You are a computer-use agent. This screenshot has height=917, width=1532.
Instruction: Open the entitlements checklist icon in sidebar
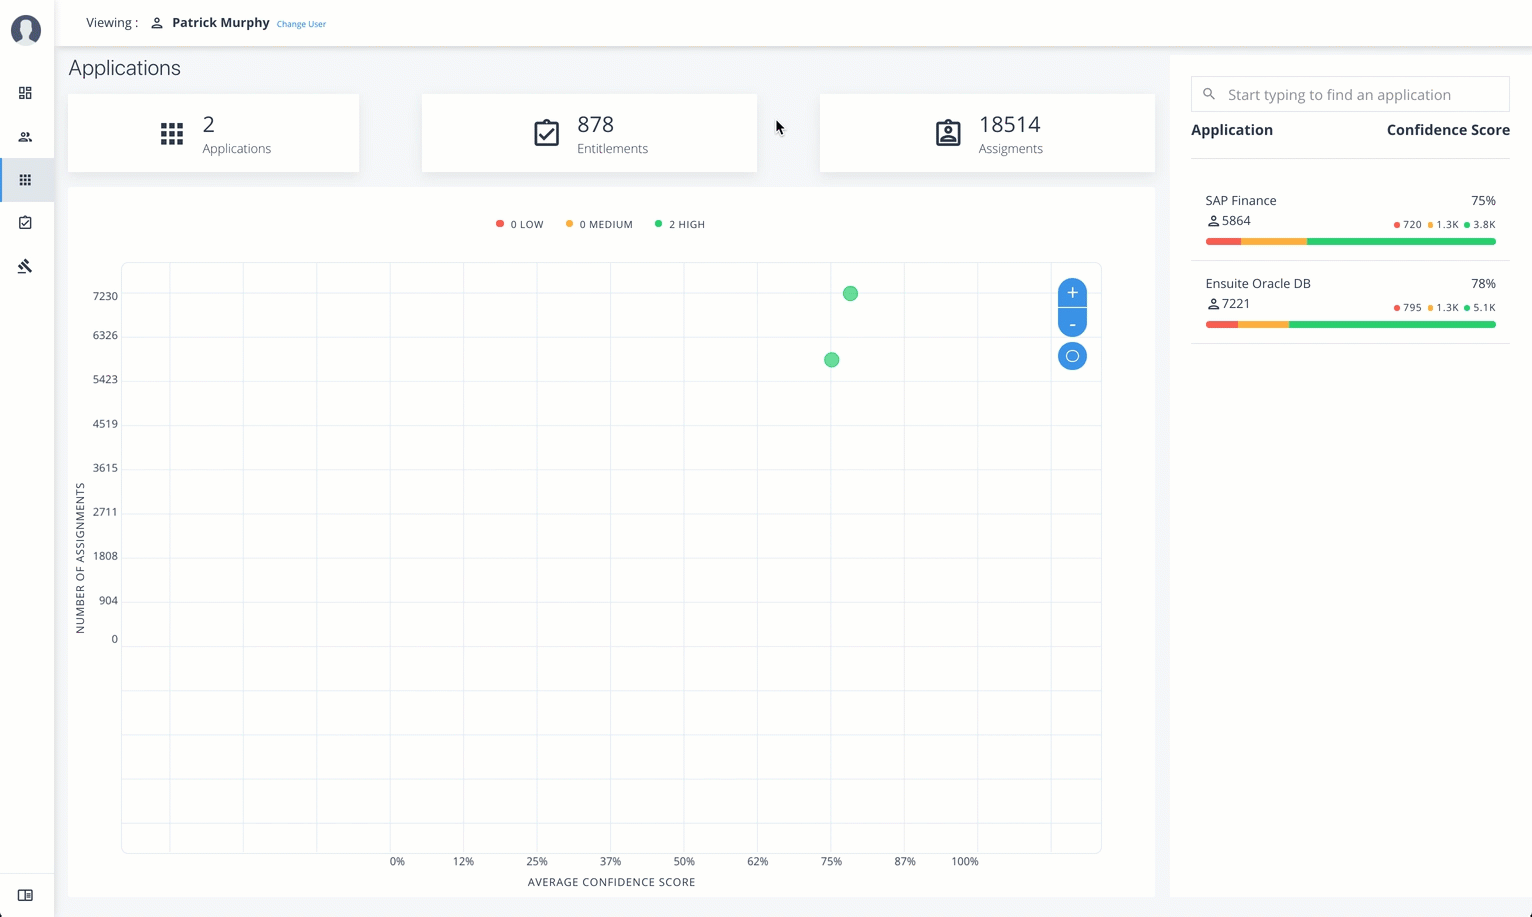coord(25,223)
